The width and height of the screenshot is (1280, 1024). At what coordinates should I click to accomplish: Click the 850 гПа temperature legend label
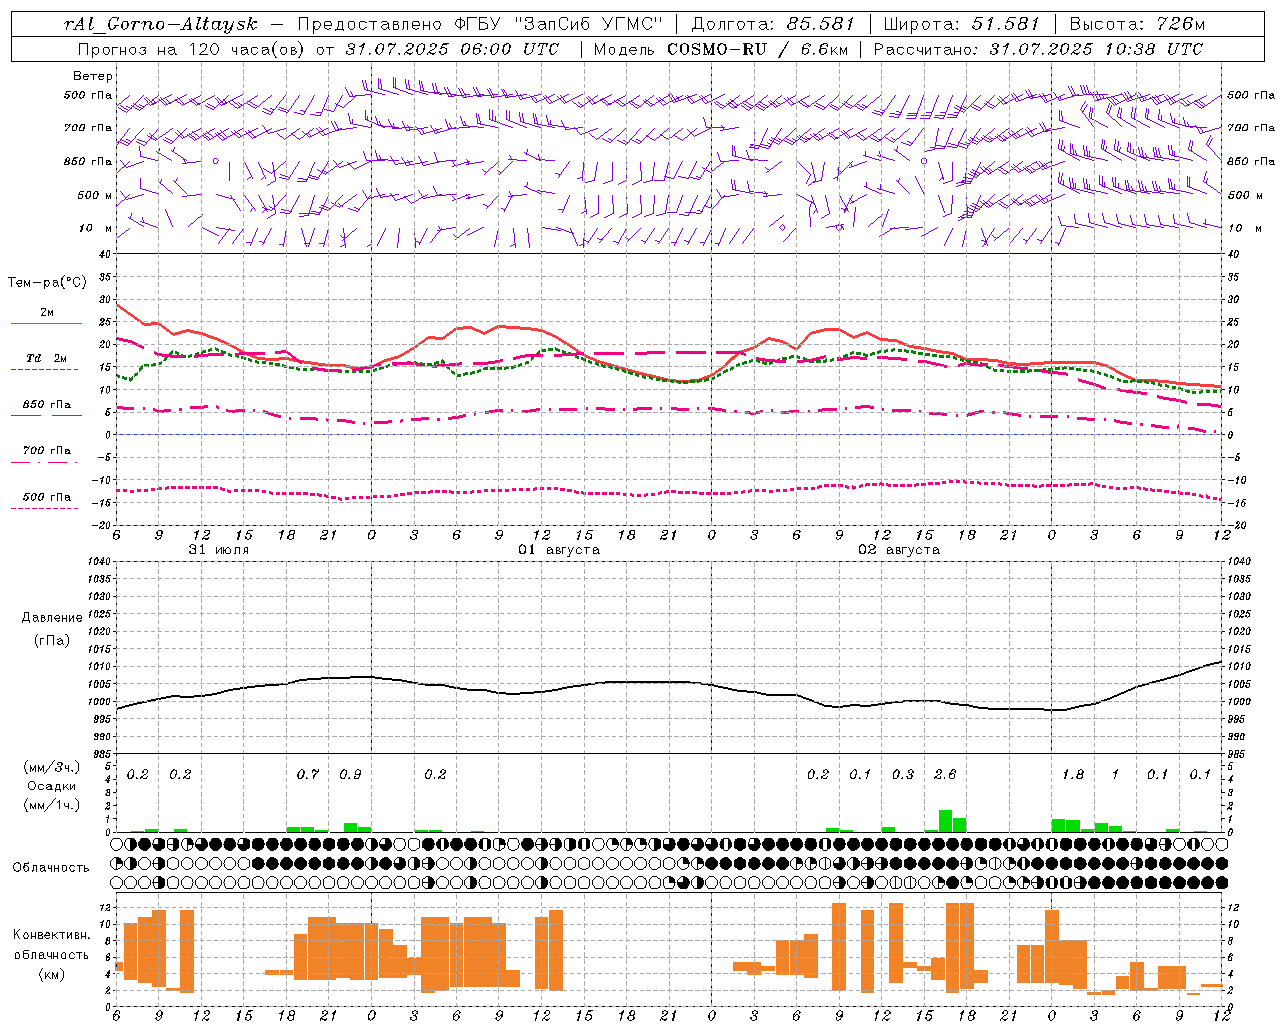47,405
